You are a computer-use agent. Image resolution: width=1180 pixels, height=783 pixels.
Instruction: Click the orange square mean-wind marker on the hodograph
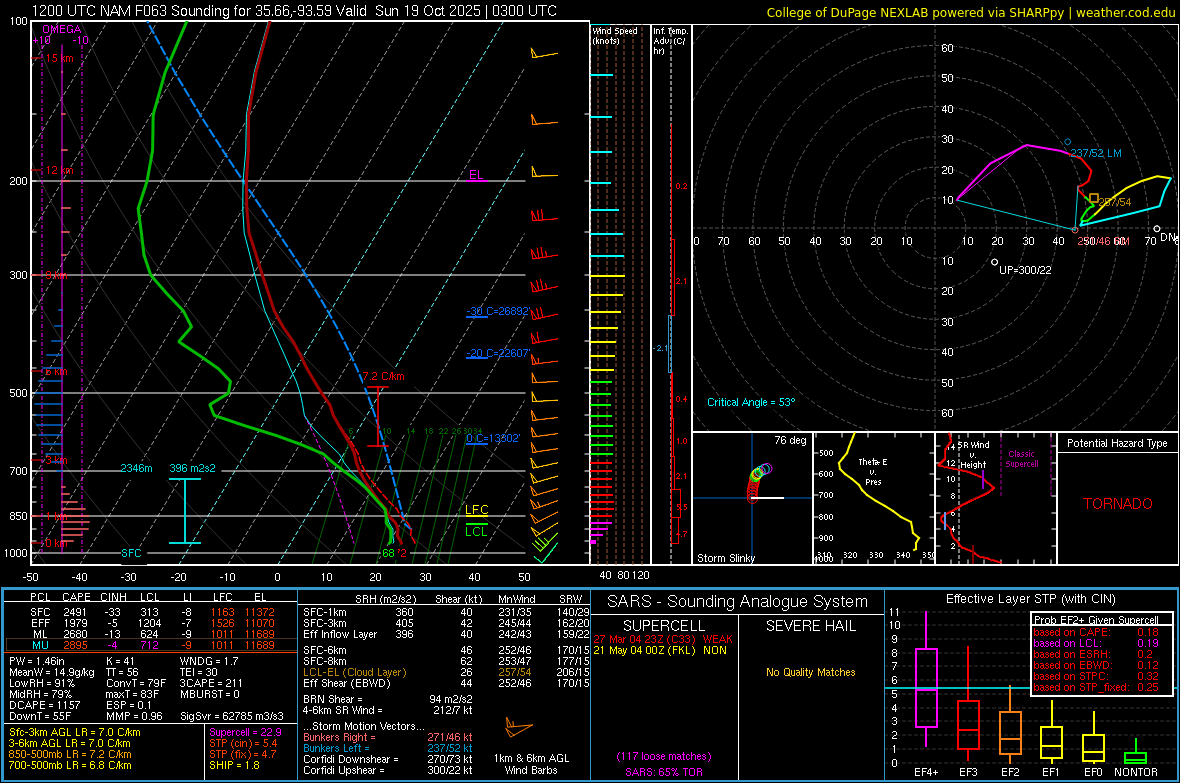[x=1093, y=198]
